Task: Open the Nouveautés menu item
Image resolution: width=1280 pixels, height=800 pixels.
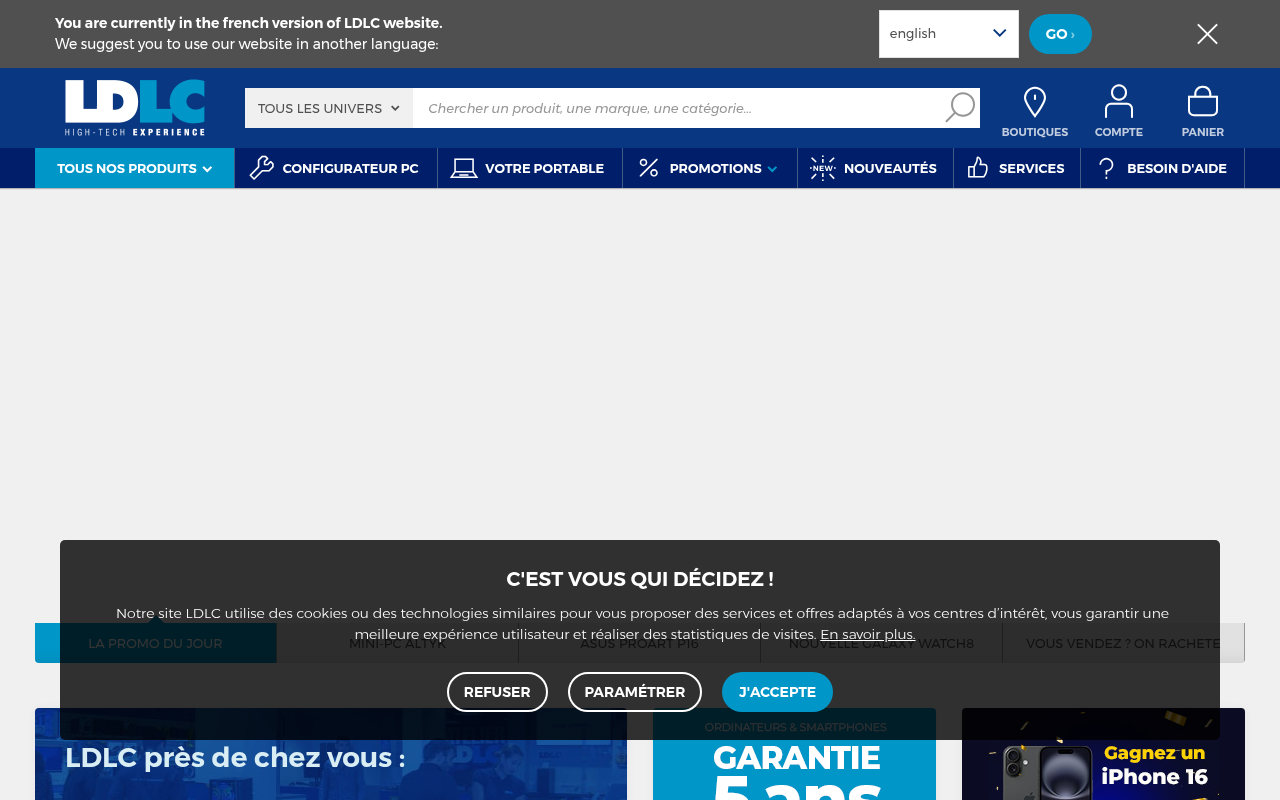Action: click(x=875, y=168)
